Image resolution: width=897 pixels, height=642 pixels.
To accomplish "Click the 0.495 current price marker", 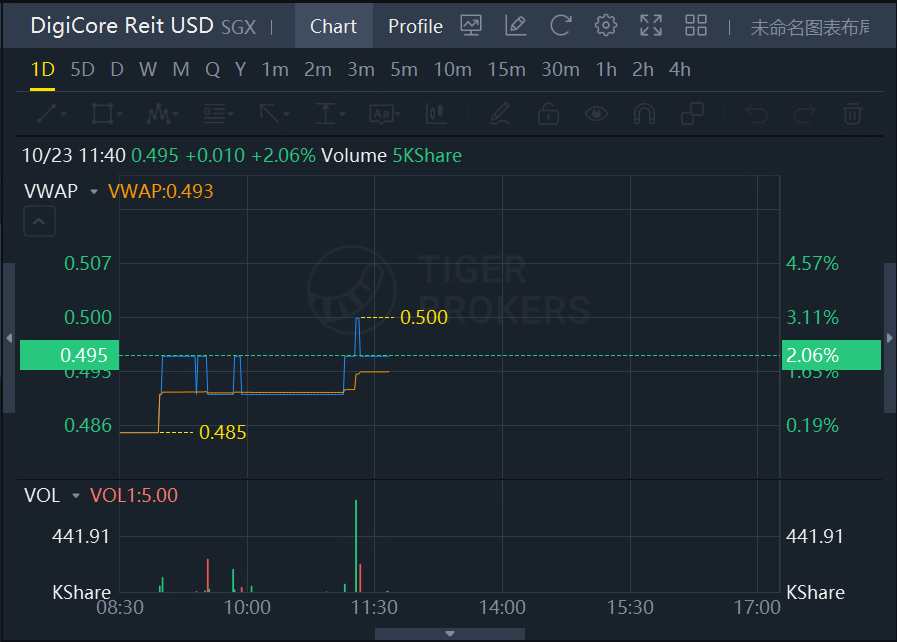I will pyautogui.click(x=69, y=355).
